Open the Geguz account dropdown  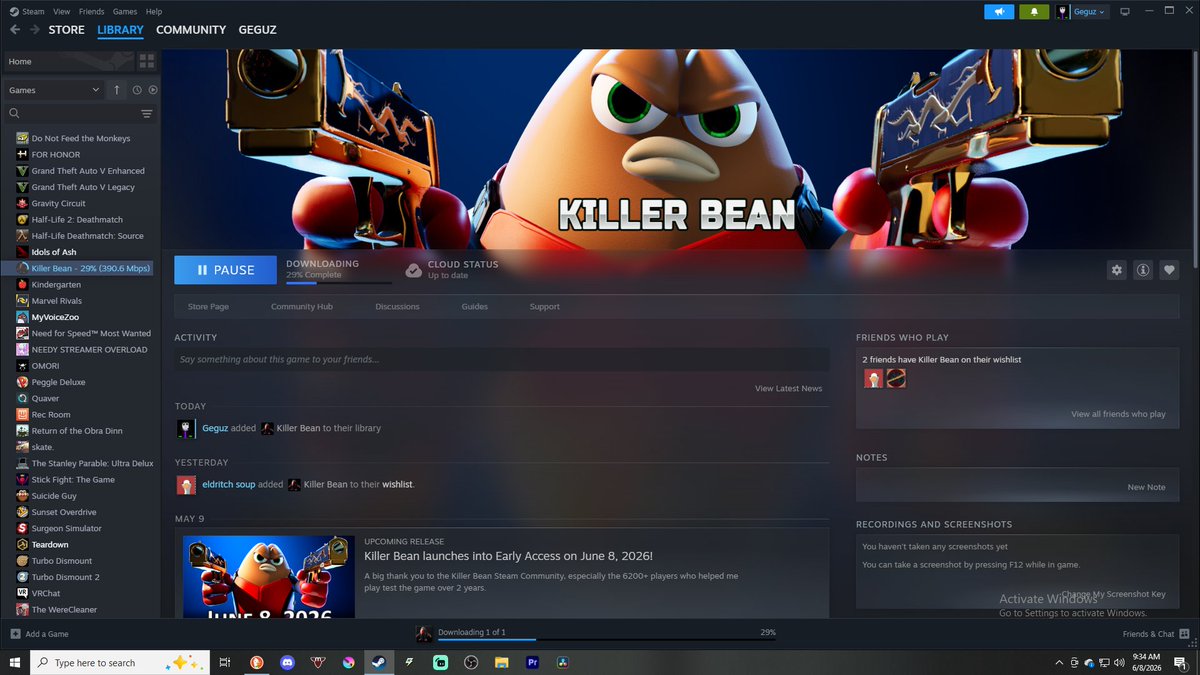click(x=1081, y=12)
